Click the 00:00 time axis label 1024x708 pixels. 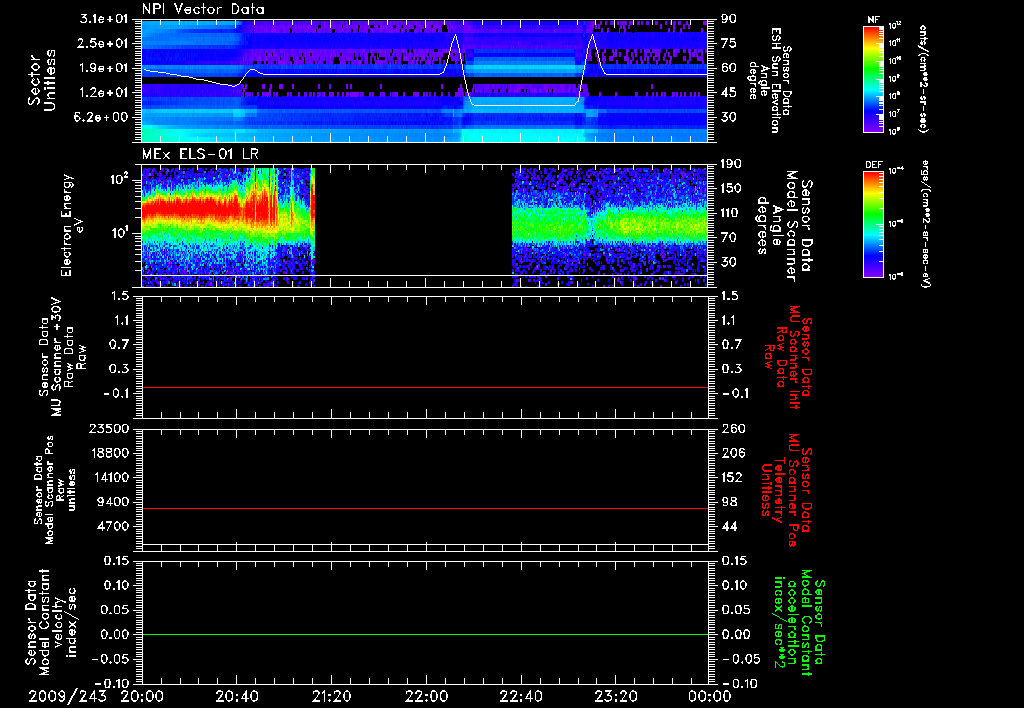point(710,696)
